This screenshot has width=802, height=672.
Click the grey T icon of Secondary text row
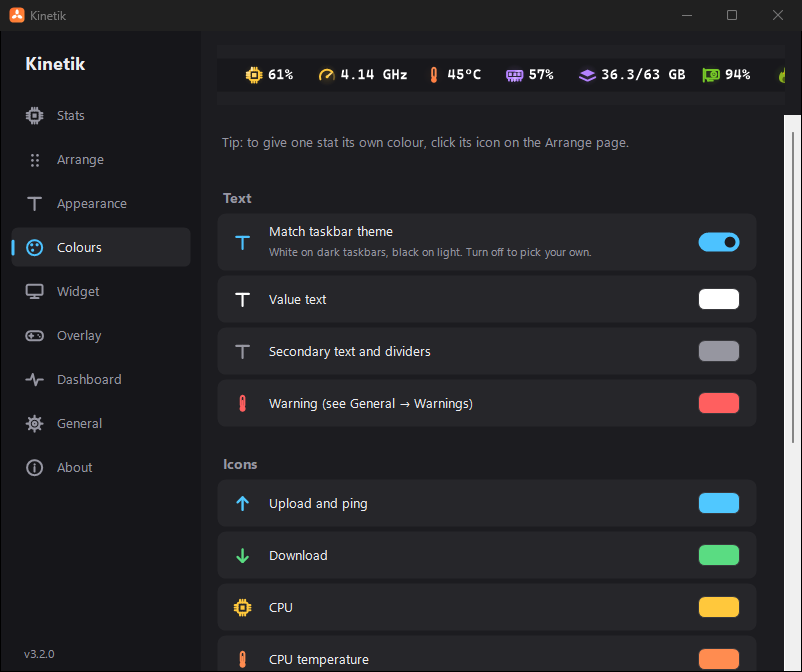[242, 352]
